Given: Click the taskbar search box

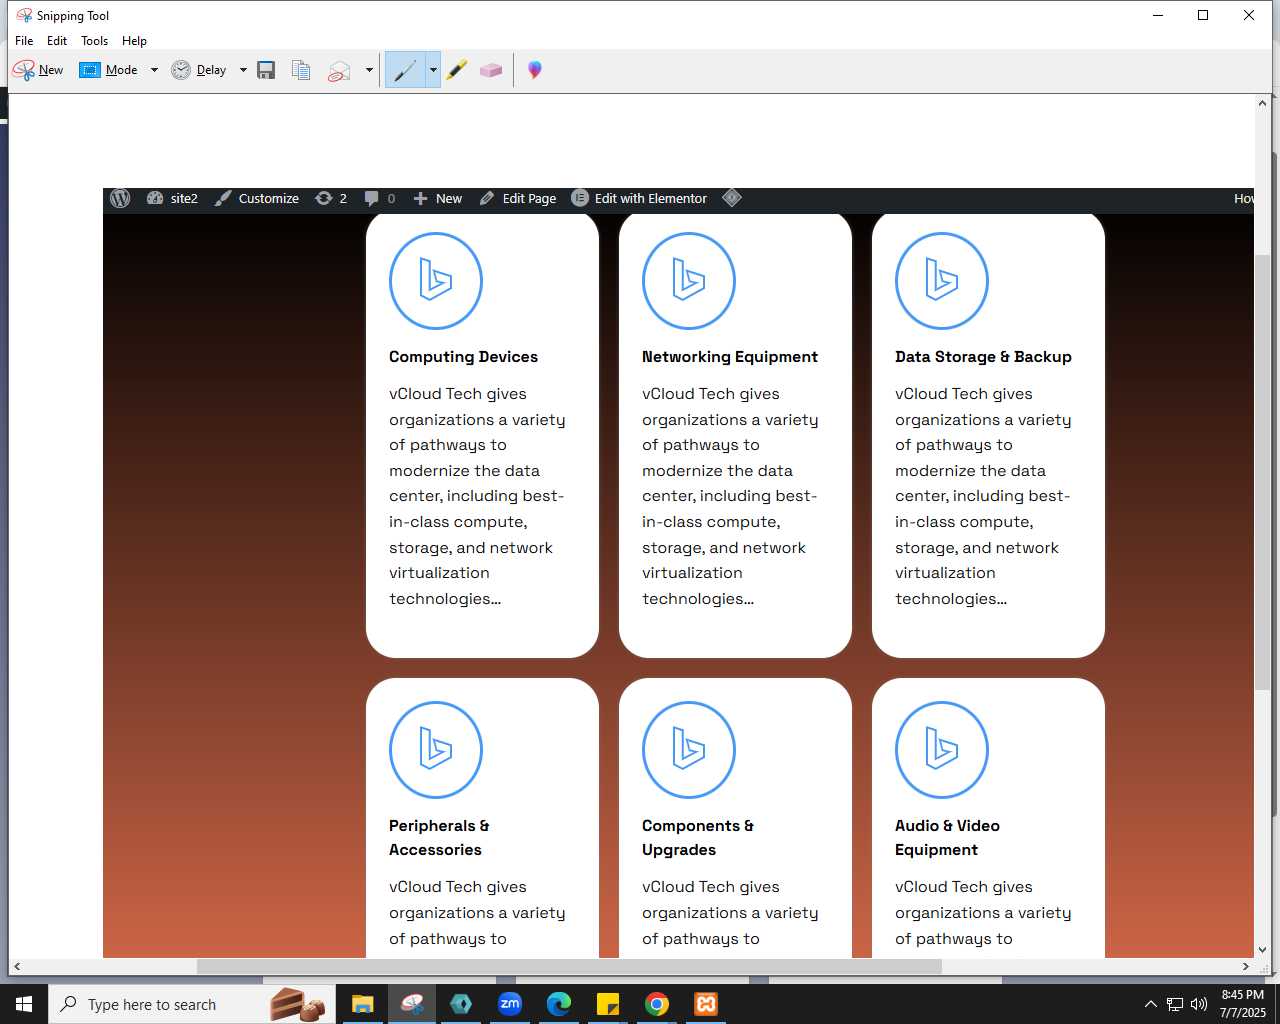Looking at the screenshot, I should (193, 1004).
